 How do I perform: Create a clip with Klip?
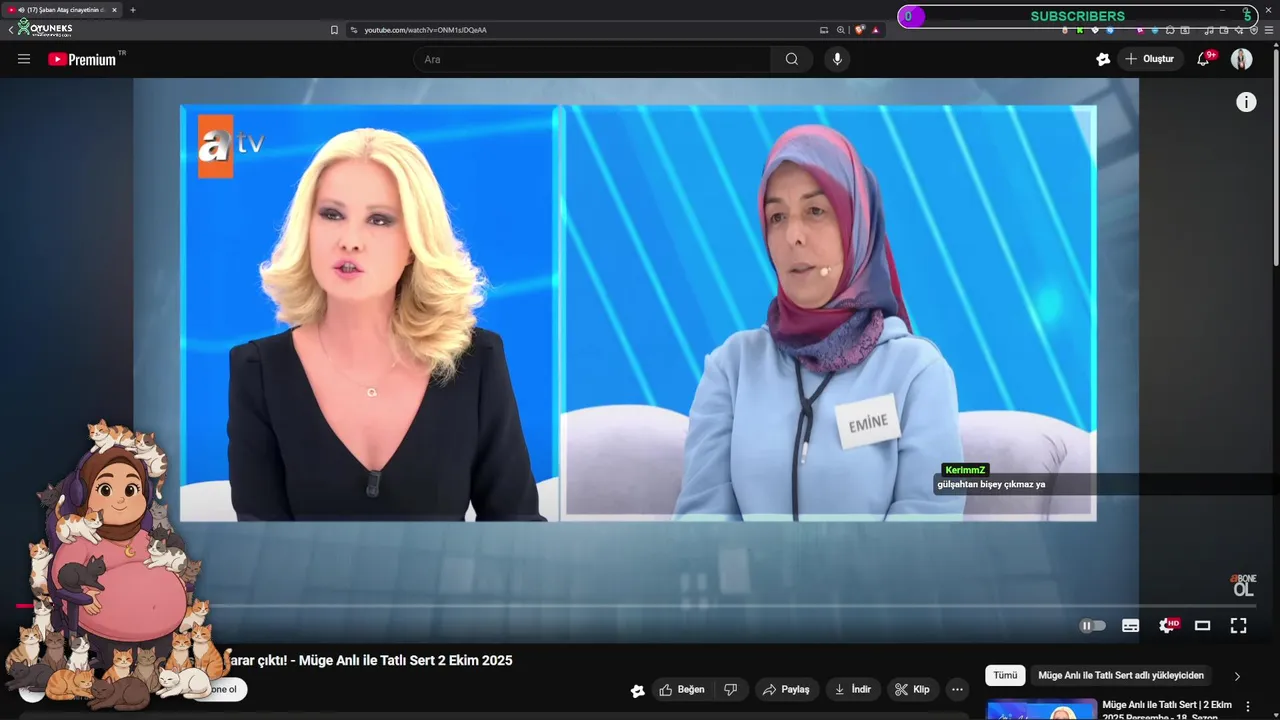pyautogui.click(x=912, y=689)
